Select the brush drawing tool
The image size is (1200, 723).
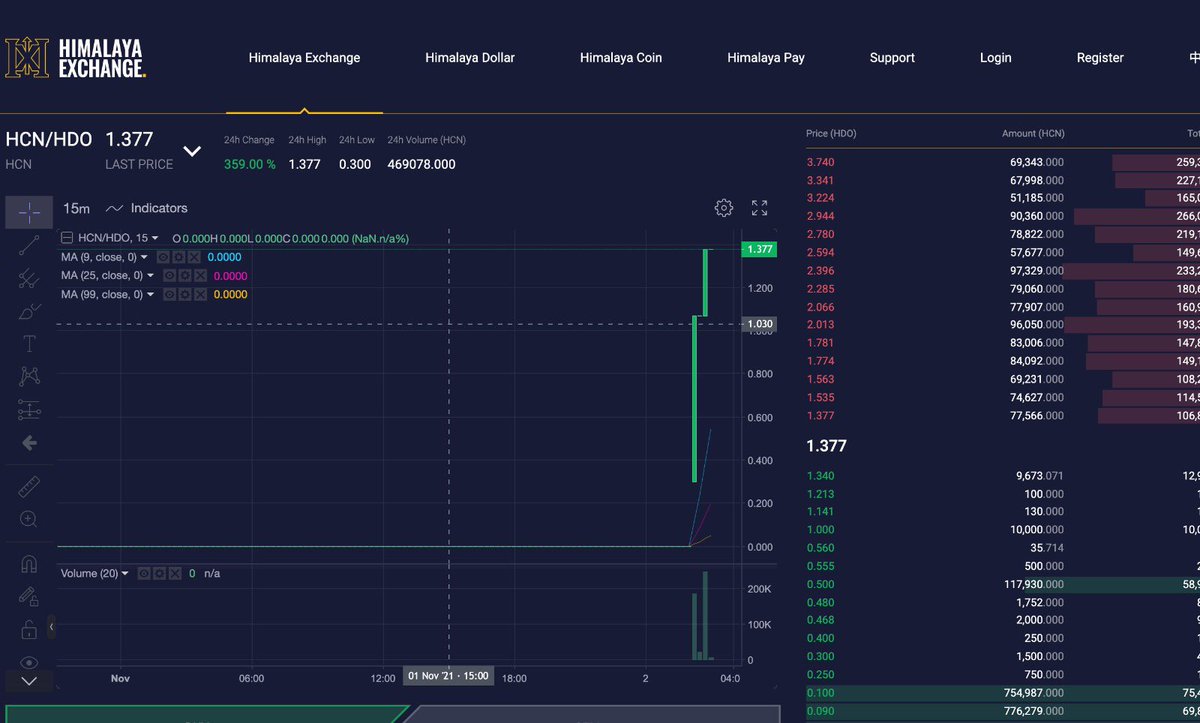29,311
